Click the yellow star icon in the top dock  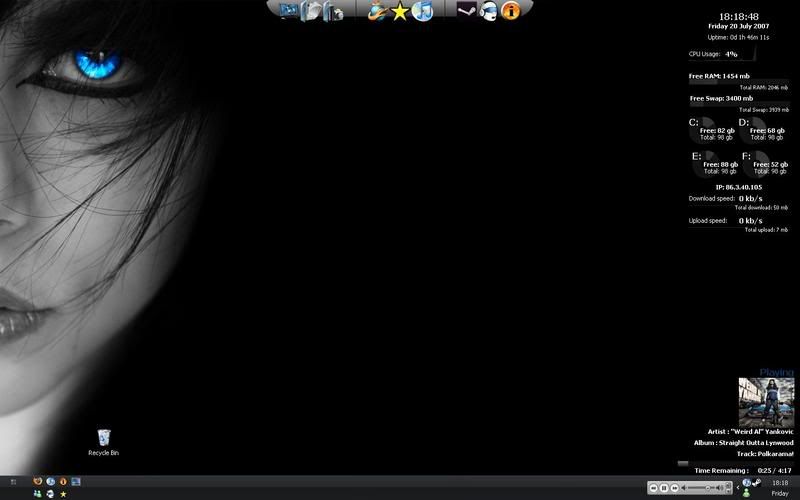click(x=400, y=12)
